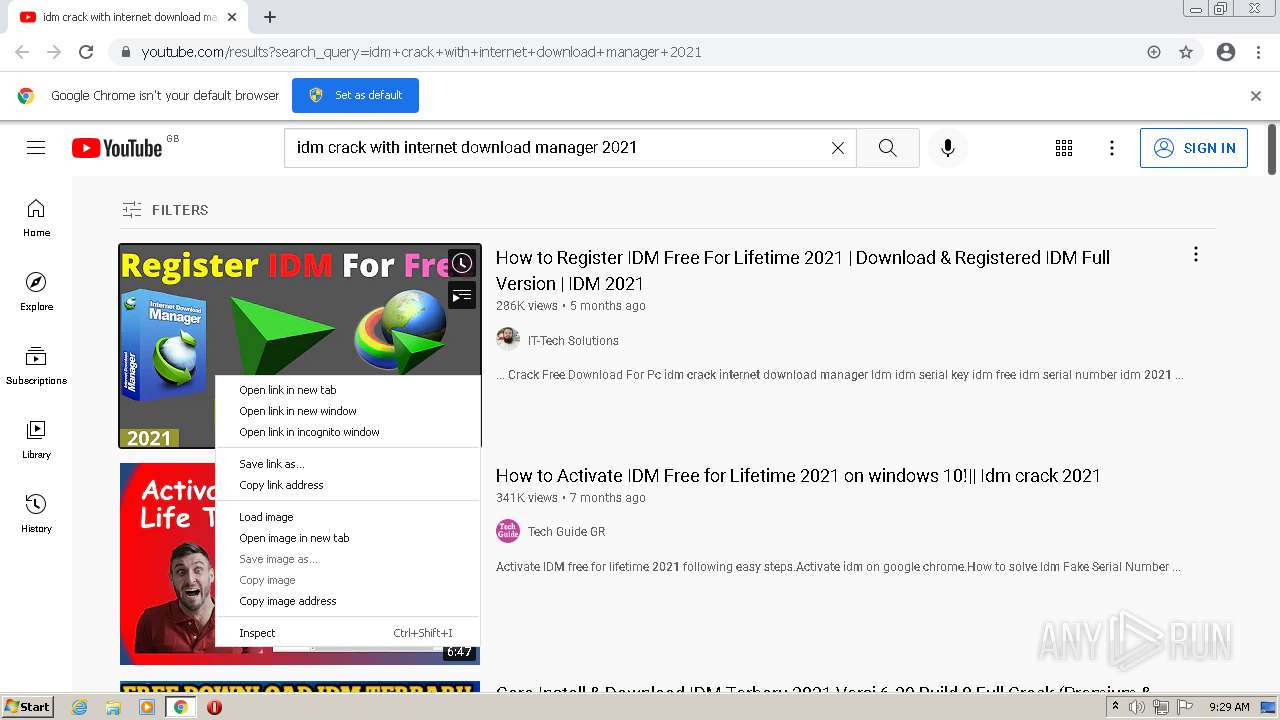The height and width of the screenshot is (720, 1280).
Task: Open Tech Guide GR channel avatar
Action: click(x=508, y=531)
